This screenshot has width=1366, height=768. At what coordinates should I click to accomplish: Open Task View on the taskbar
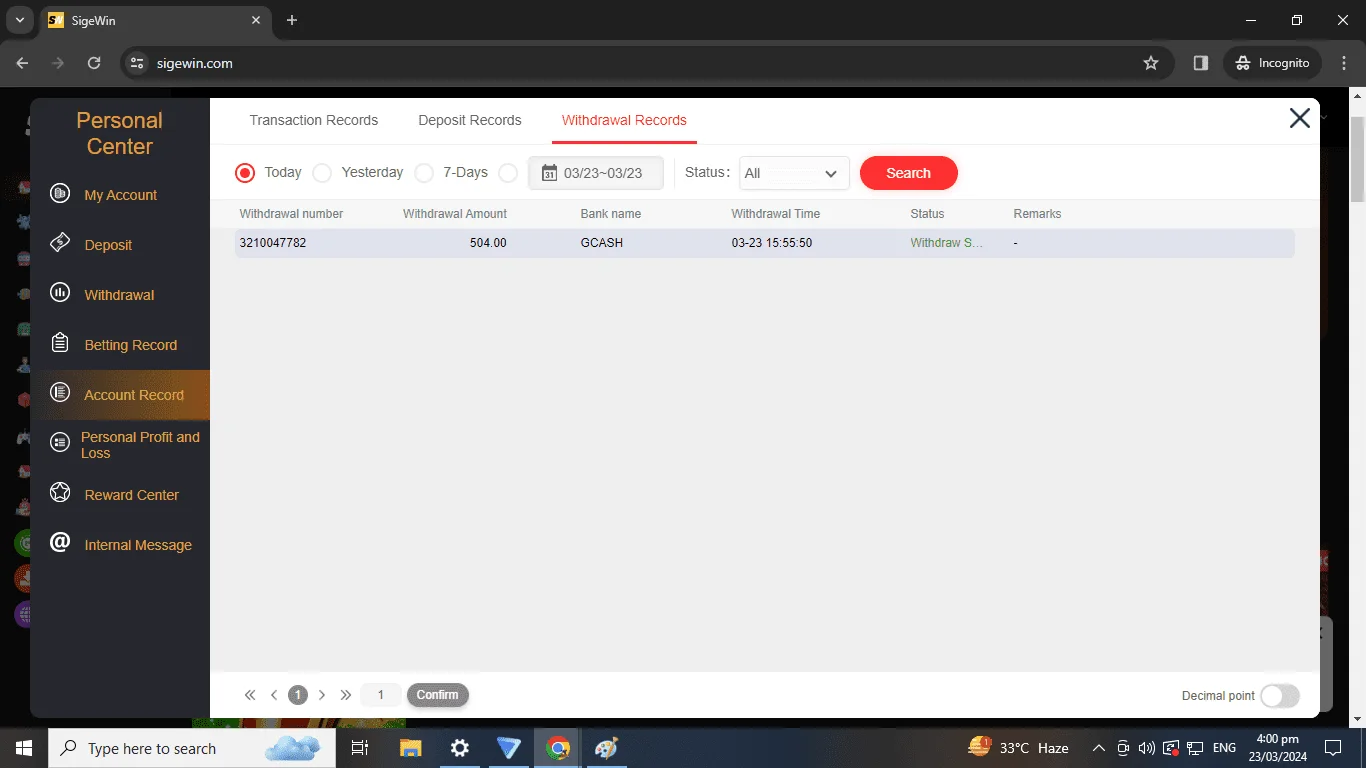pyautogui.click(x=360, y=748)
